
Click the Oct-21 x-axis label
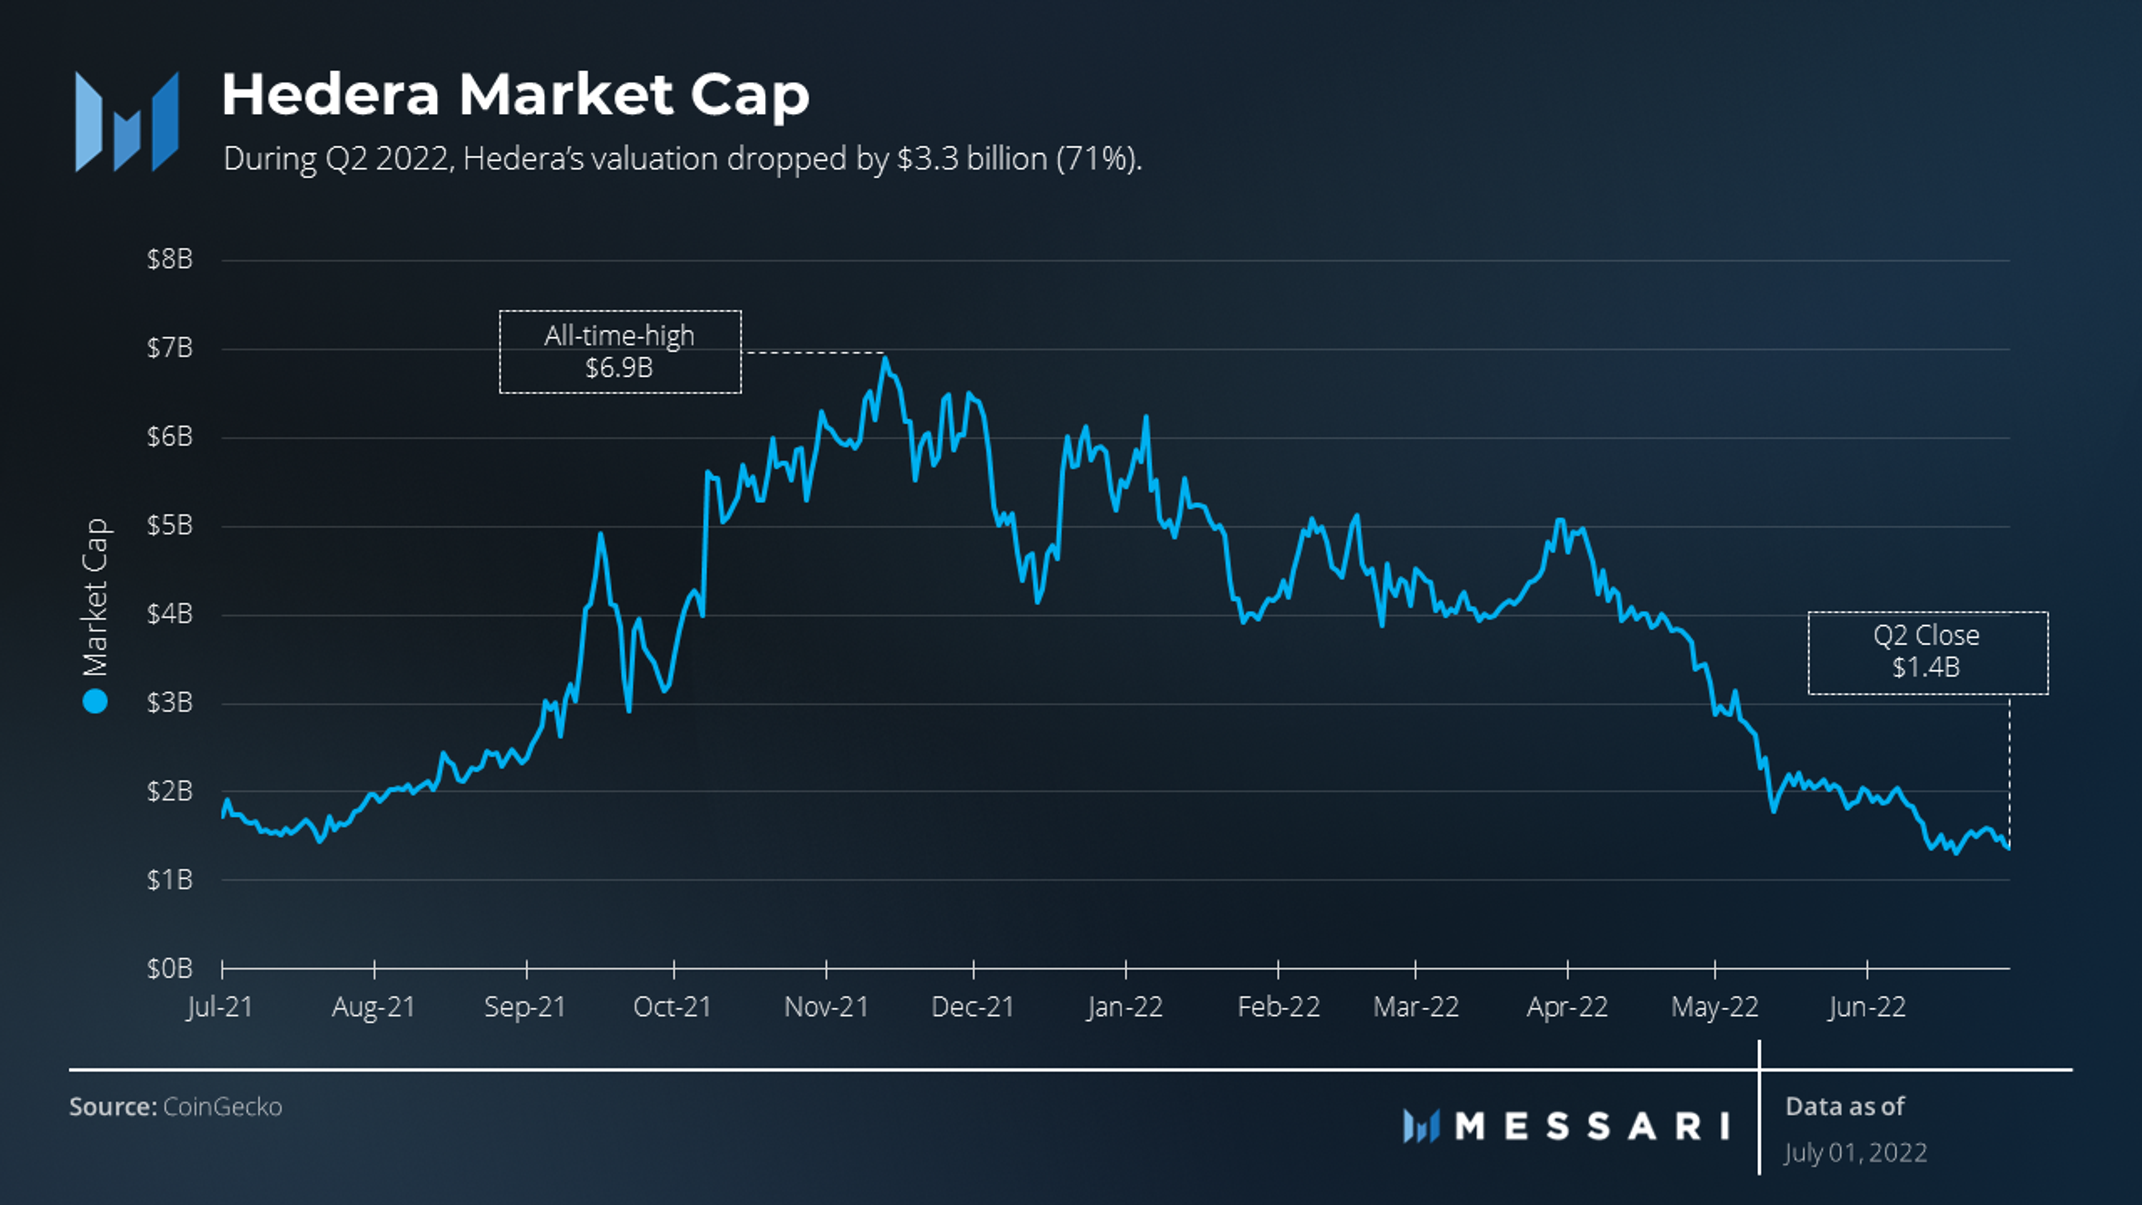pos(673,1007)
